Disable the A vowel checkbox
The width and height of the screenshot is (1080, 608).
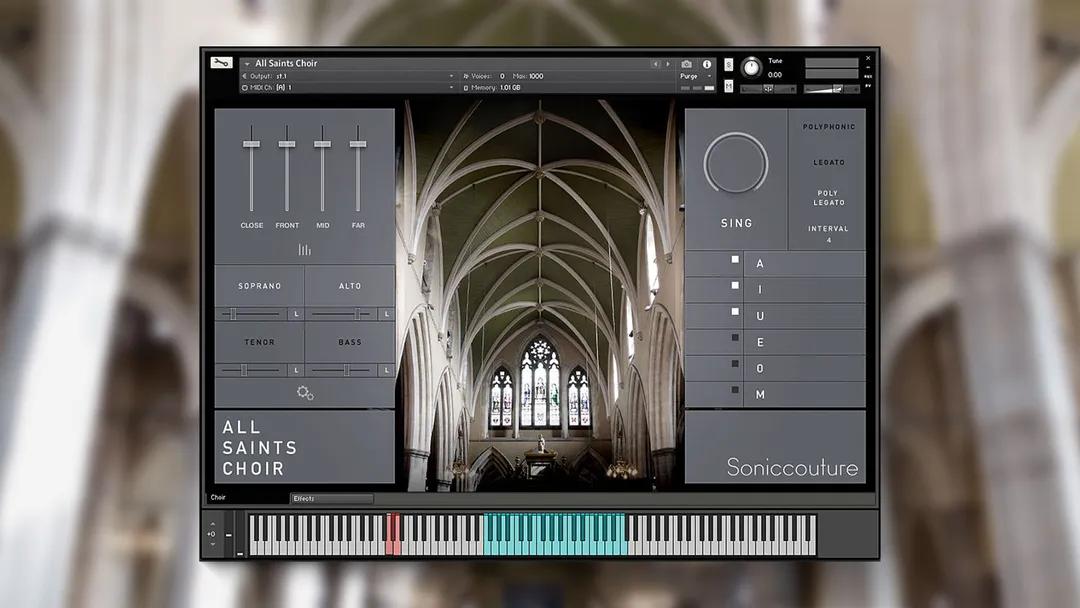click(x=735, y=261)
